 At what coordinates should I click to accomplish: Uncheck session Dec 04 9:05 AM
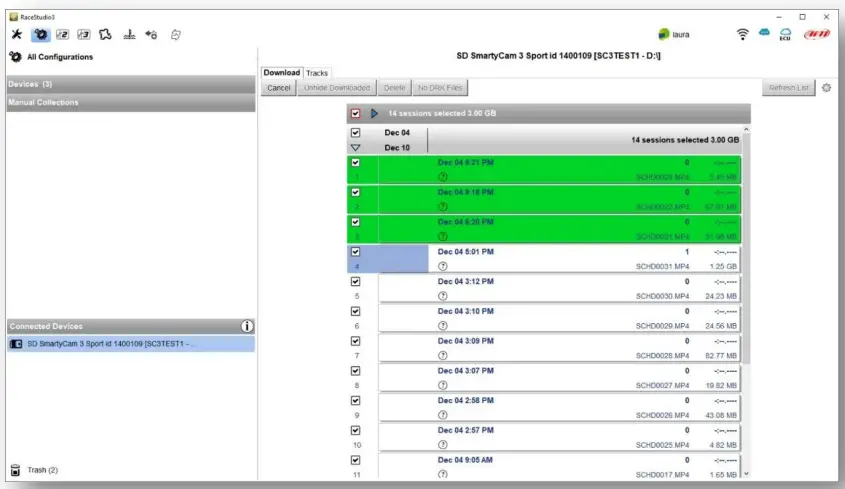pyautogui.click(x=355, y=460)
